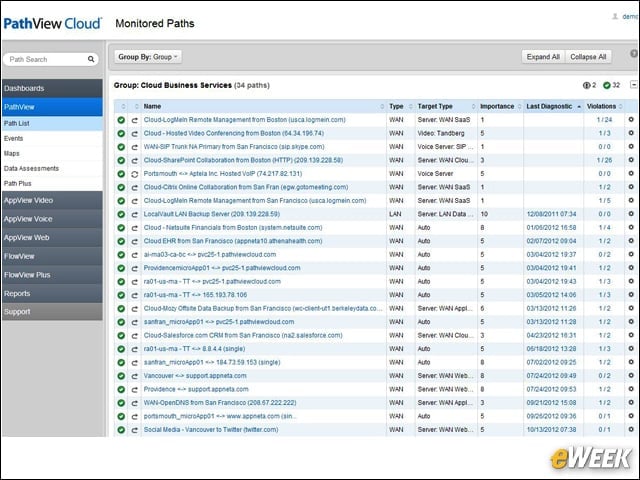The width and height of the screenshot is (640, 480).
Task: Click dual-ended path icon for Portsmouth Apteia row
Action: 134,174
